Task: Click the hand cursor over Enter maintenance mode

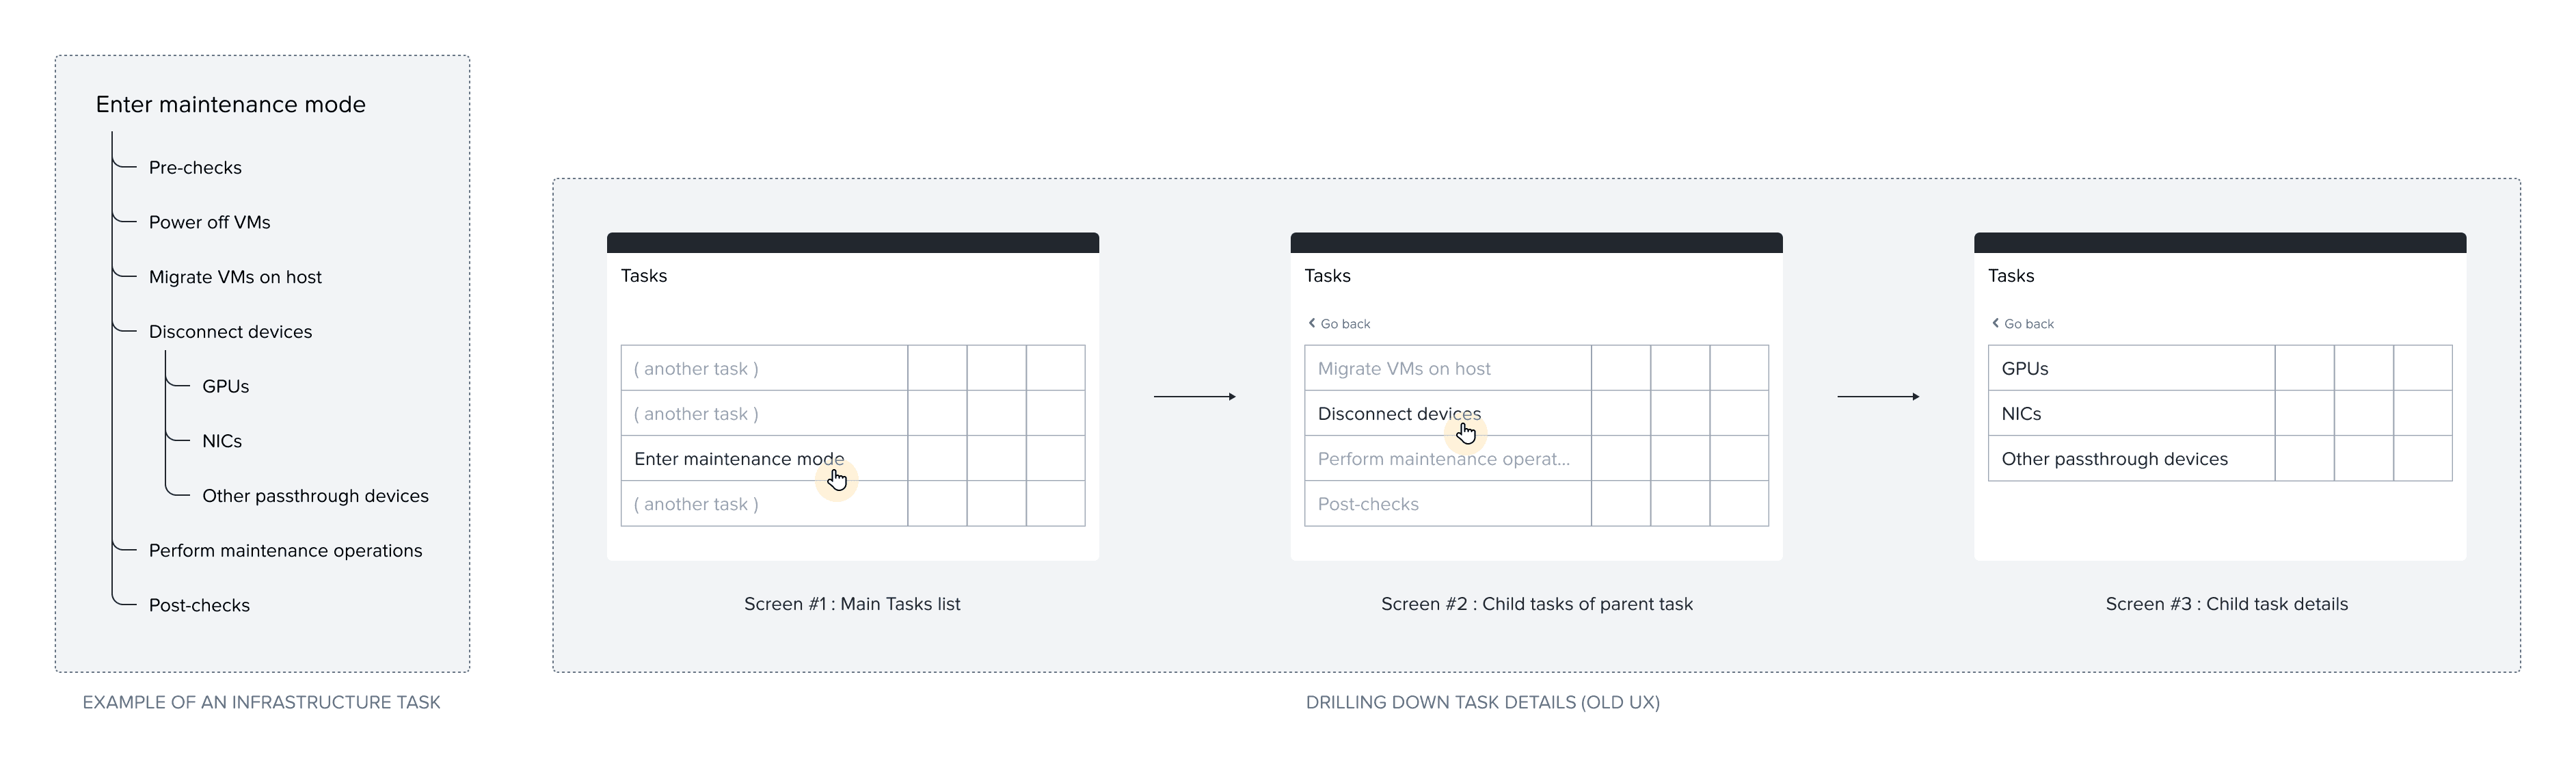Action: (x=837, y=480)
